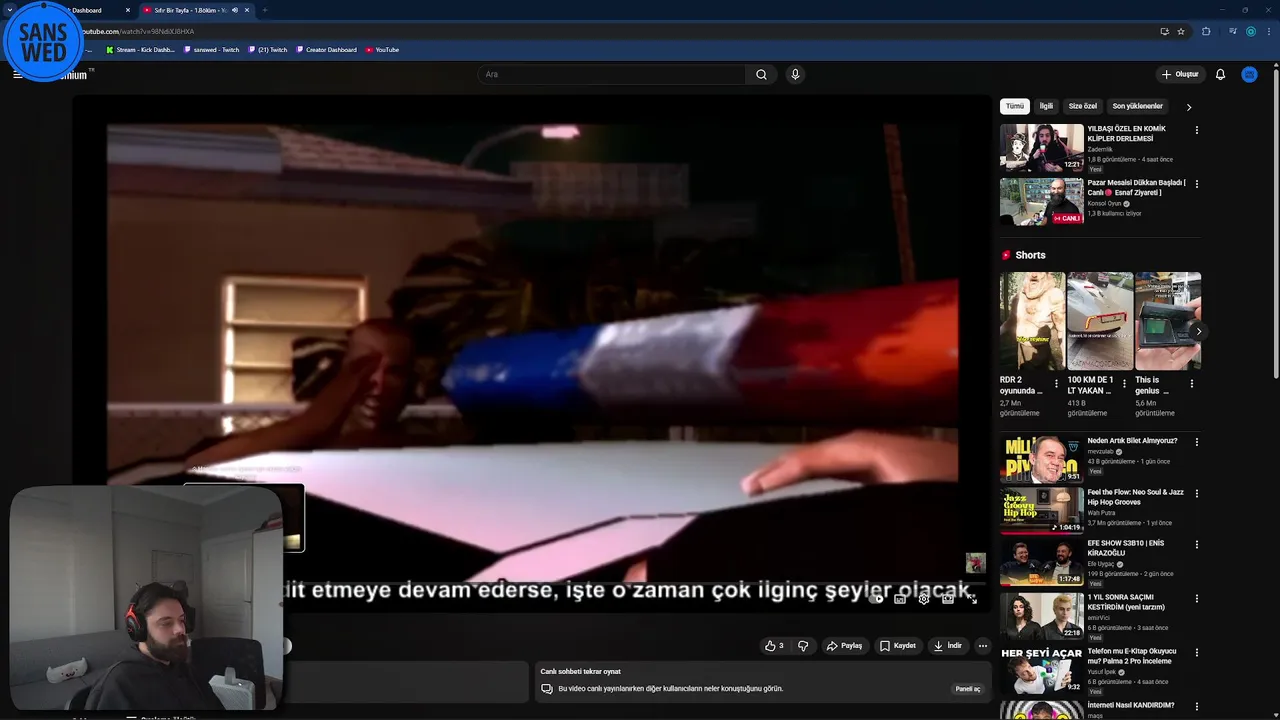Select the Son yüklenenler filter chip
The width and height of the screenshot is (1280, 720).
pos(1138,106)
